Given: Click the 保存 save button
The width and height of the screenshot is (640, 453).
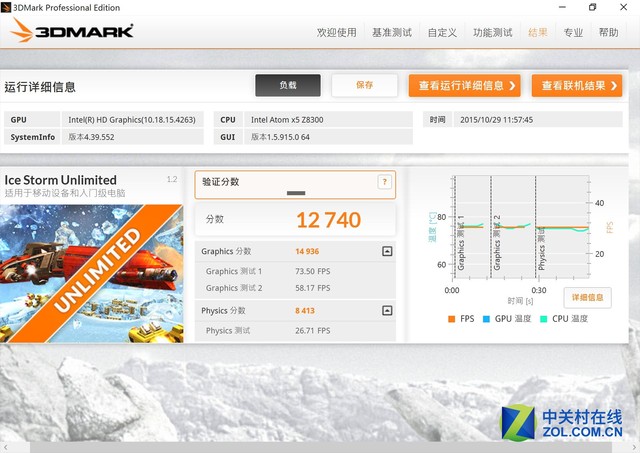Looking at the screenshot, I should [x=364, y=86].
